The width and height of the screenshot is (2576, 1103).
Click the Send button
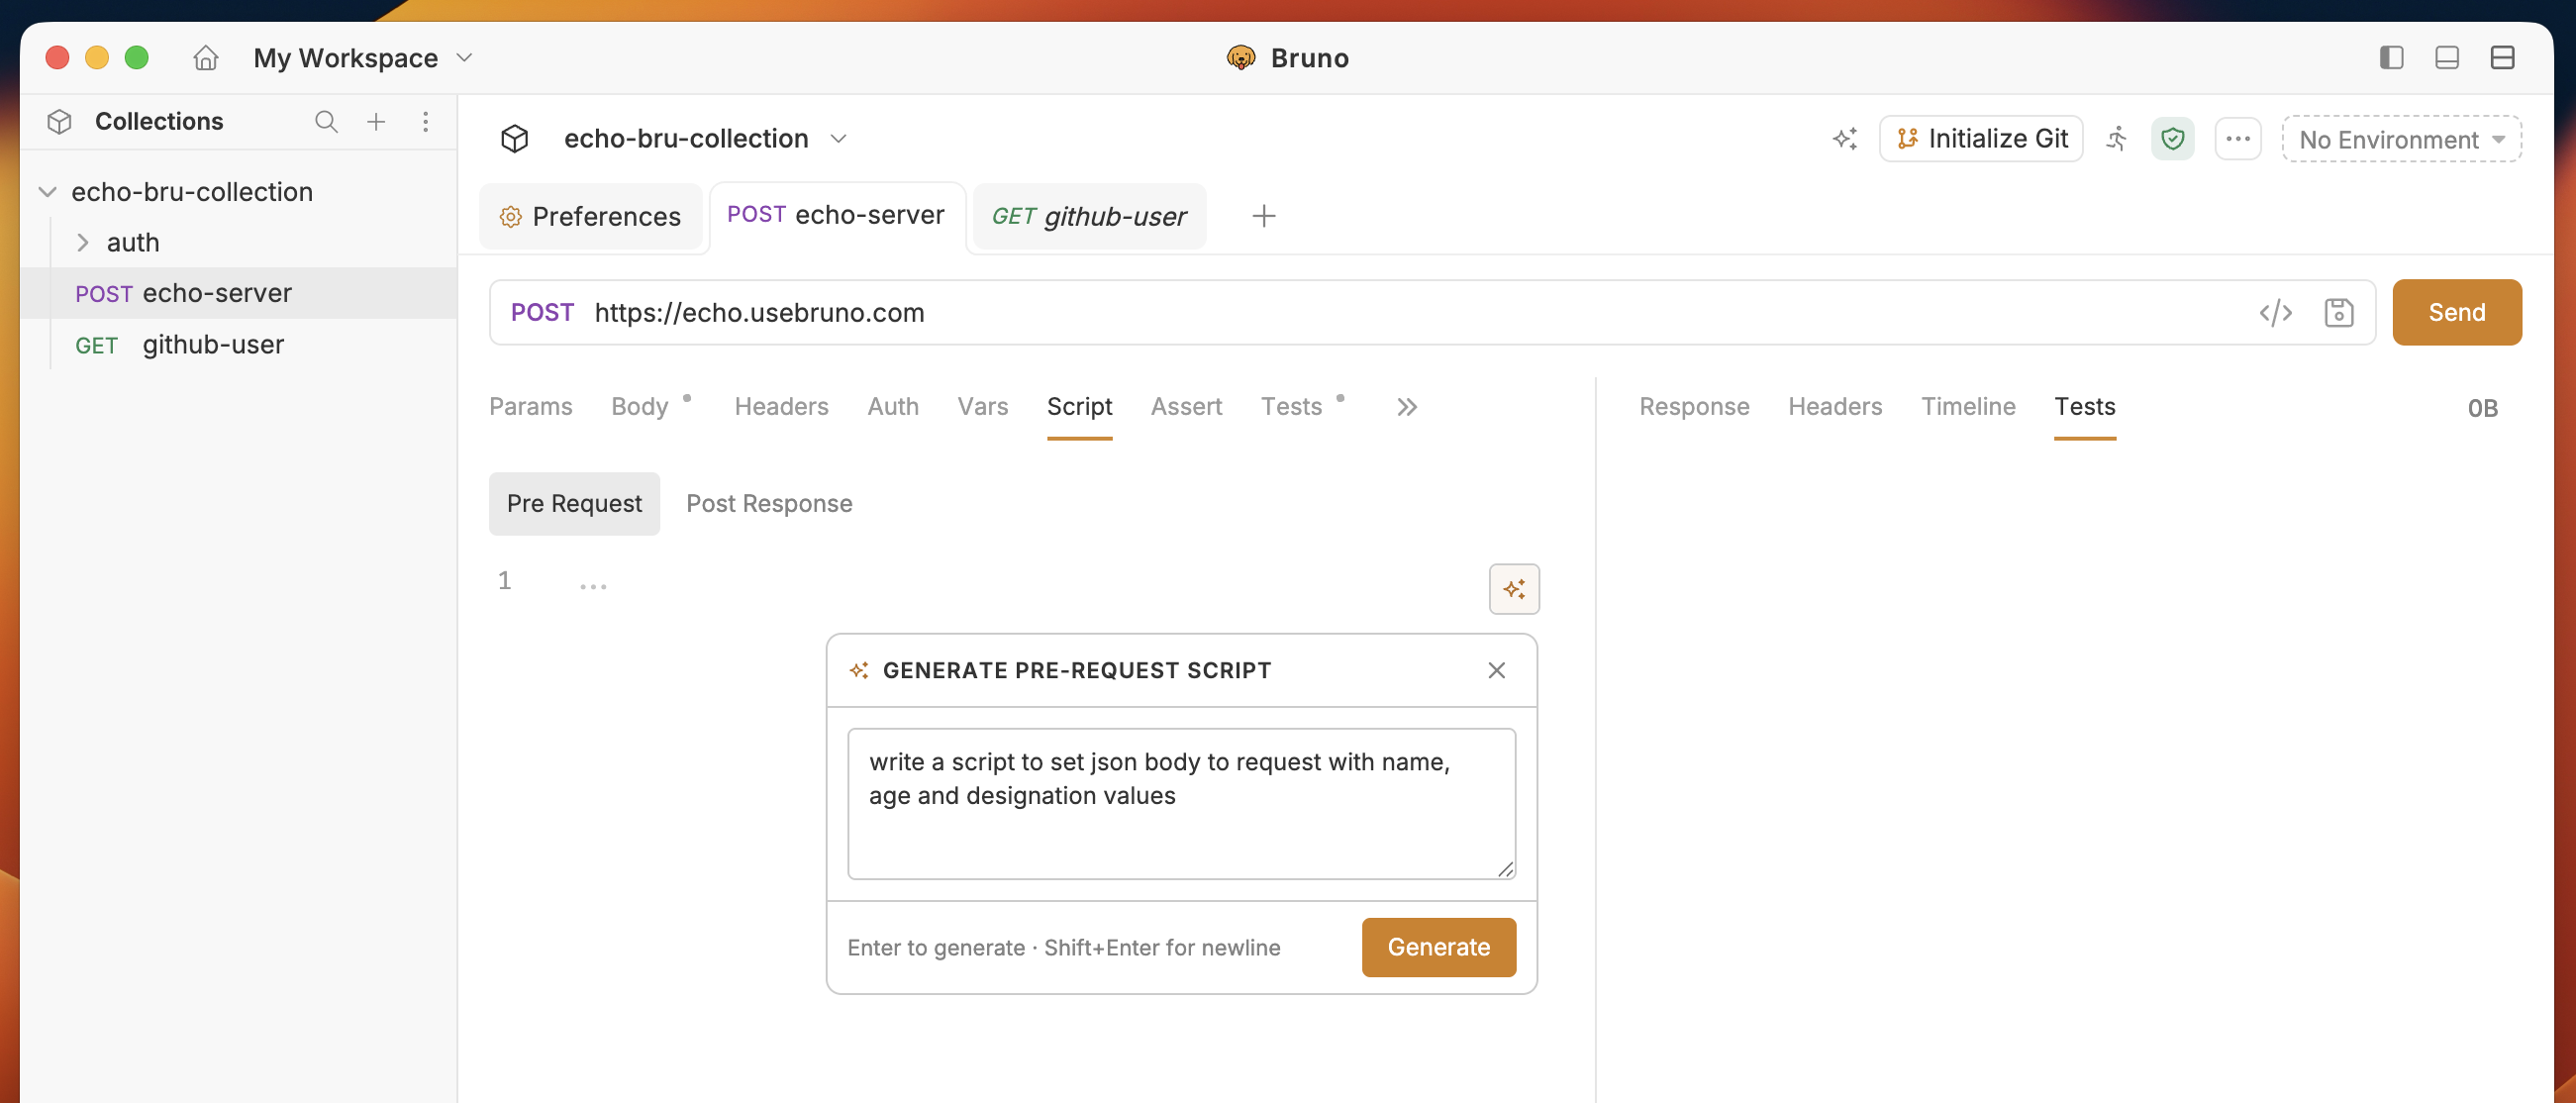tap(2457, 312)
